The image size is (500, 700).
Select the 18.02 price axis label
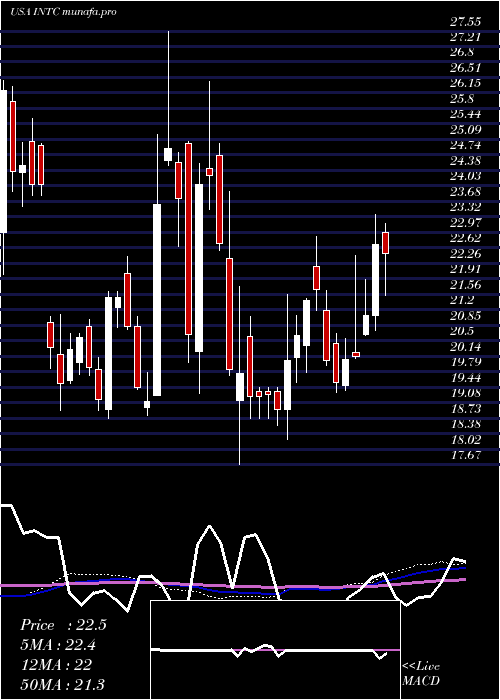point(465,440)
